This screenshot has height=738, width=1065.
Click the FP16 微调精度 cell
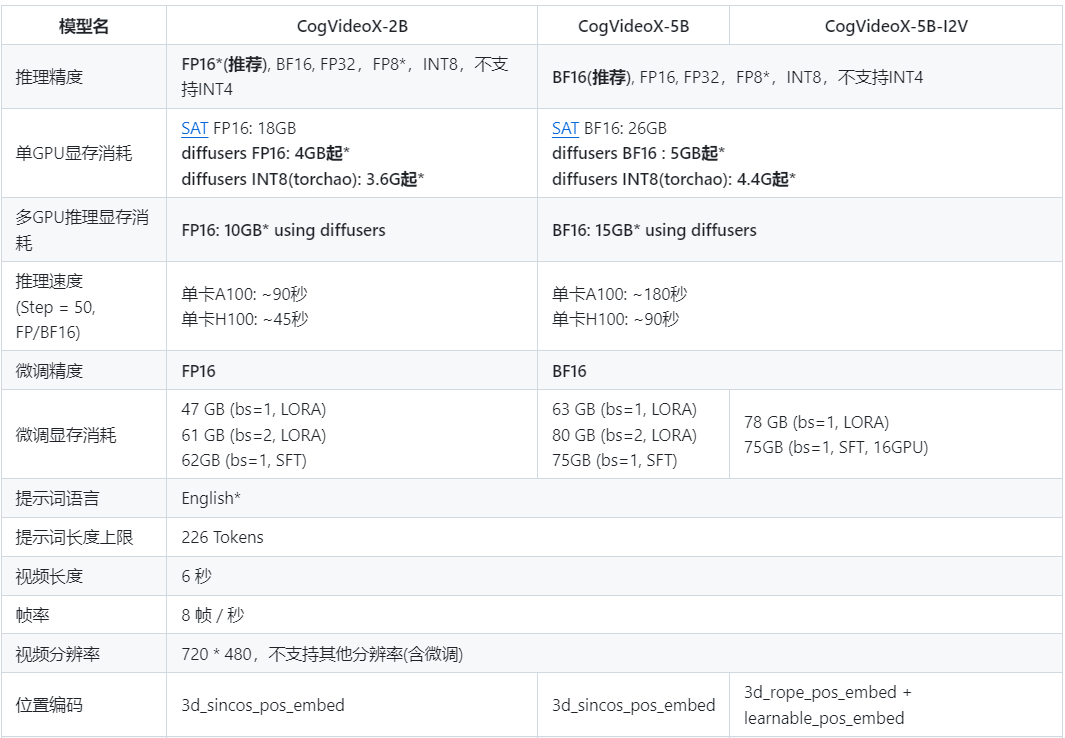(x=352, y=371)
